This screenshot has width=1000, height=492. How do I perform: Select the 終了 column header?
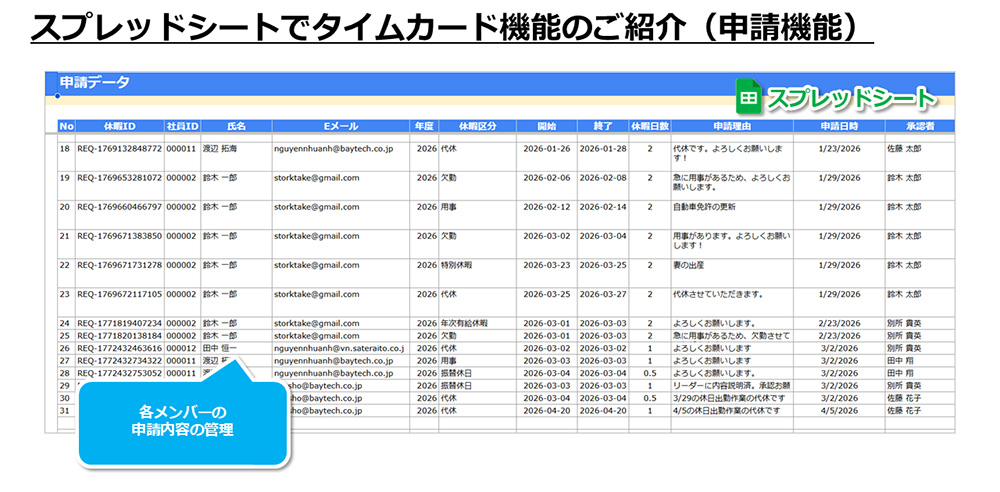603,126
